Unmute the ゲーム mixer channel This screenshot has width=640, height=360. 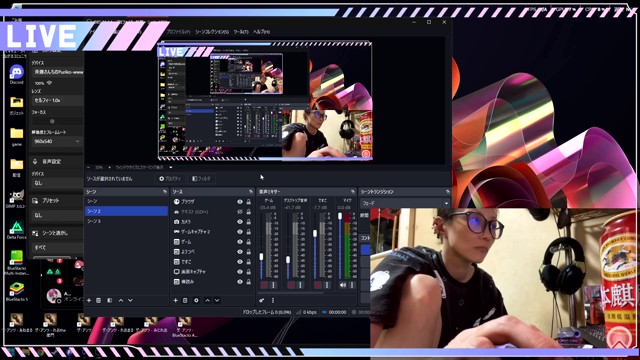264,285
